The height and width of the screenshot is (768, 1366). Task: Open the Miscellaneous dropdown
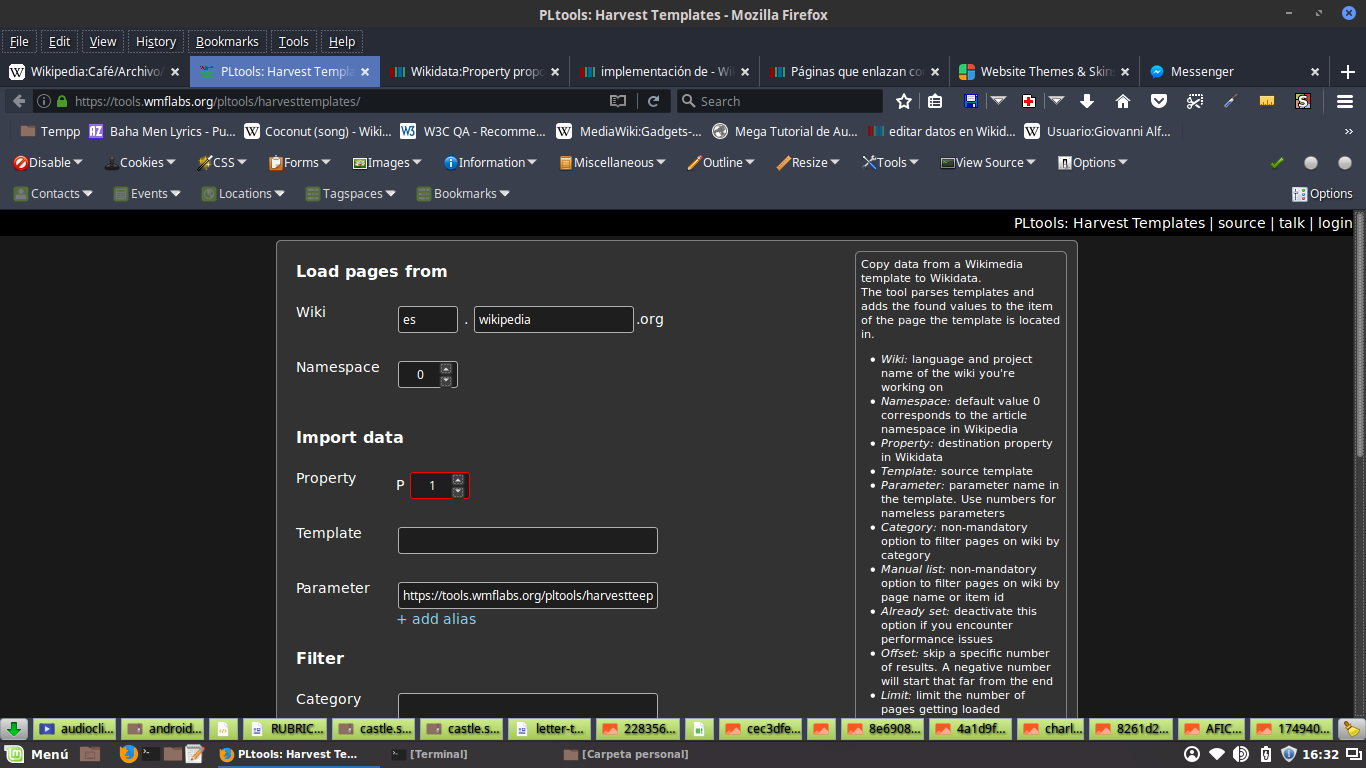coord(611,163)
